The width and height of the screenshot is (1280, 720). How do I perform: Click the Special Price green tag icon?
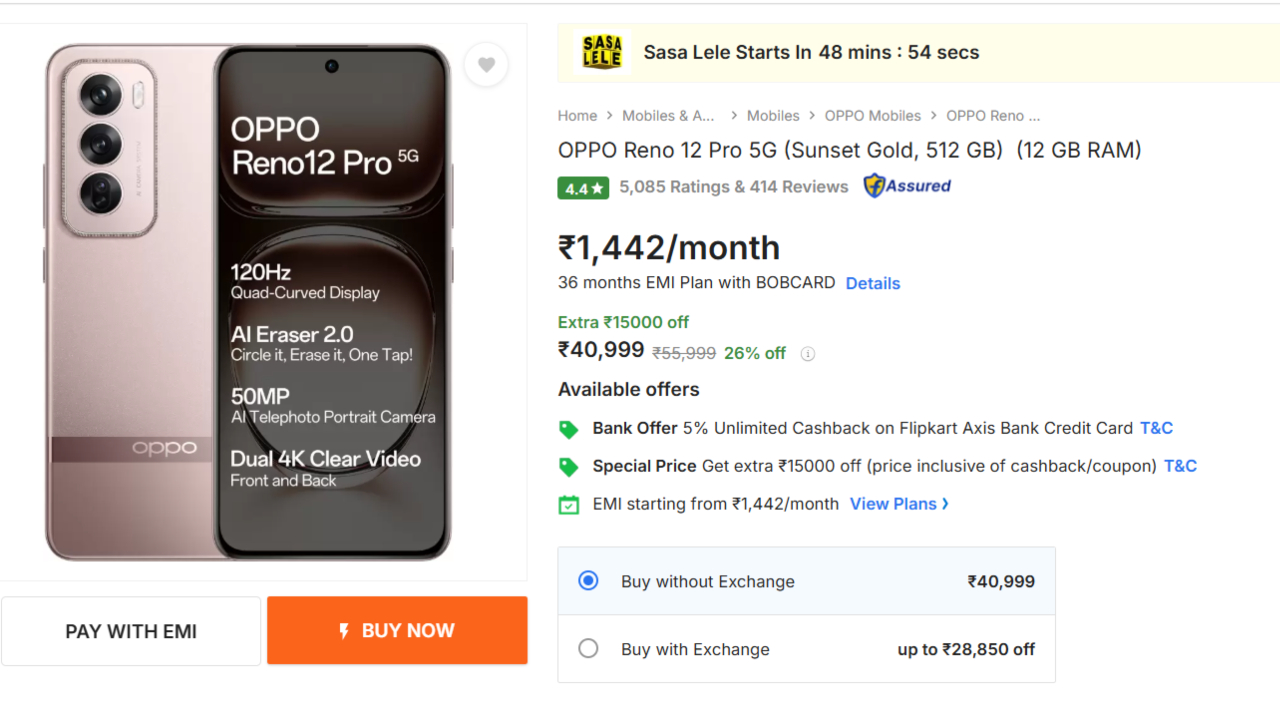coord(568,467)
